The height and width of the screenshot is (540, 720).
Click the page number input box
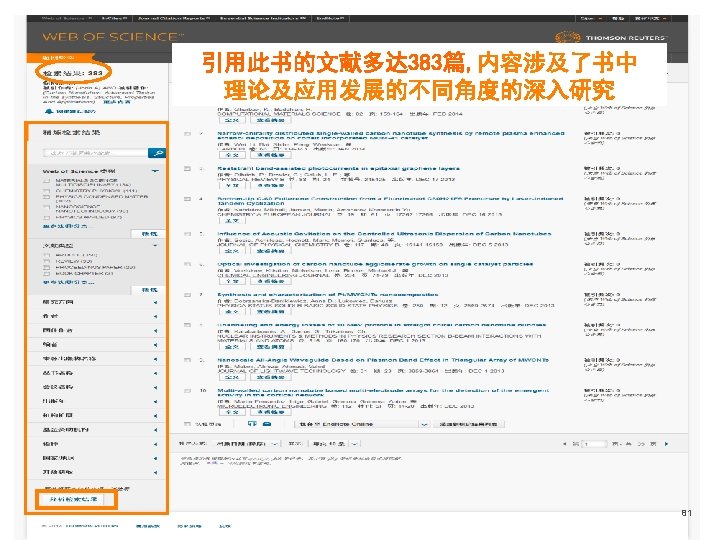[594, 444]
